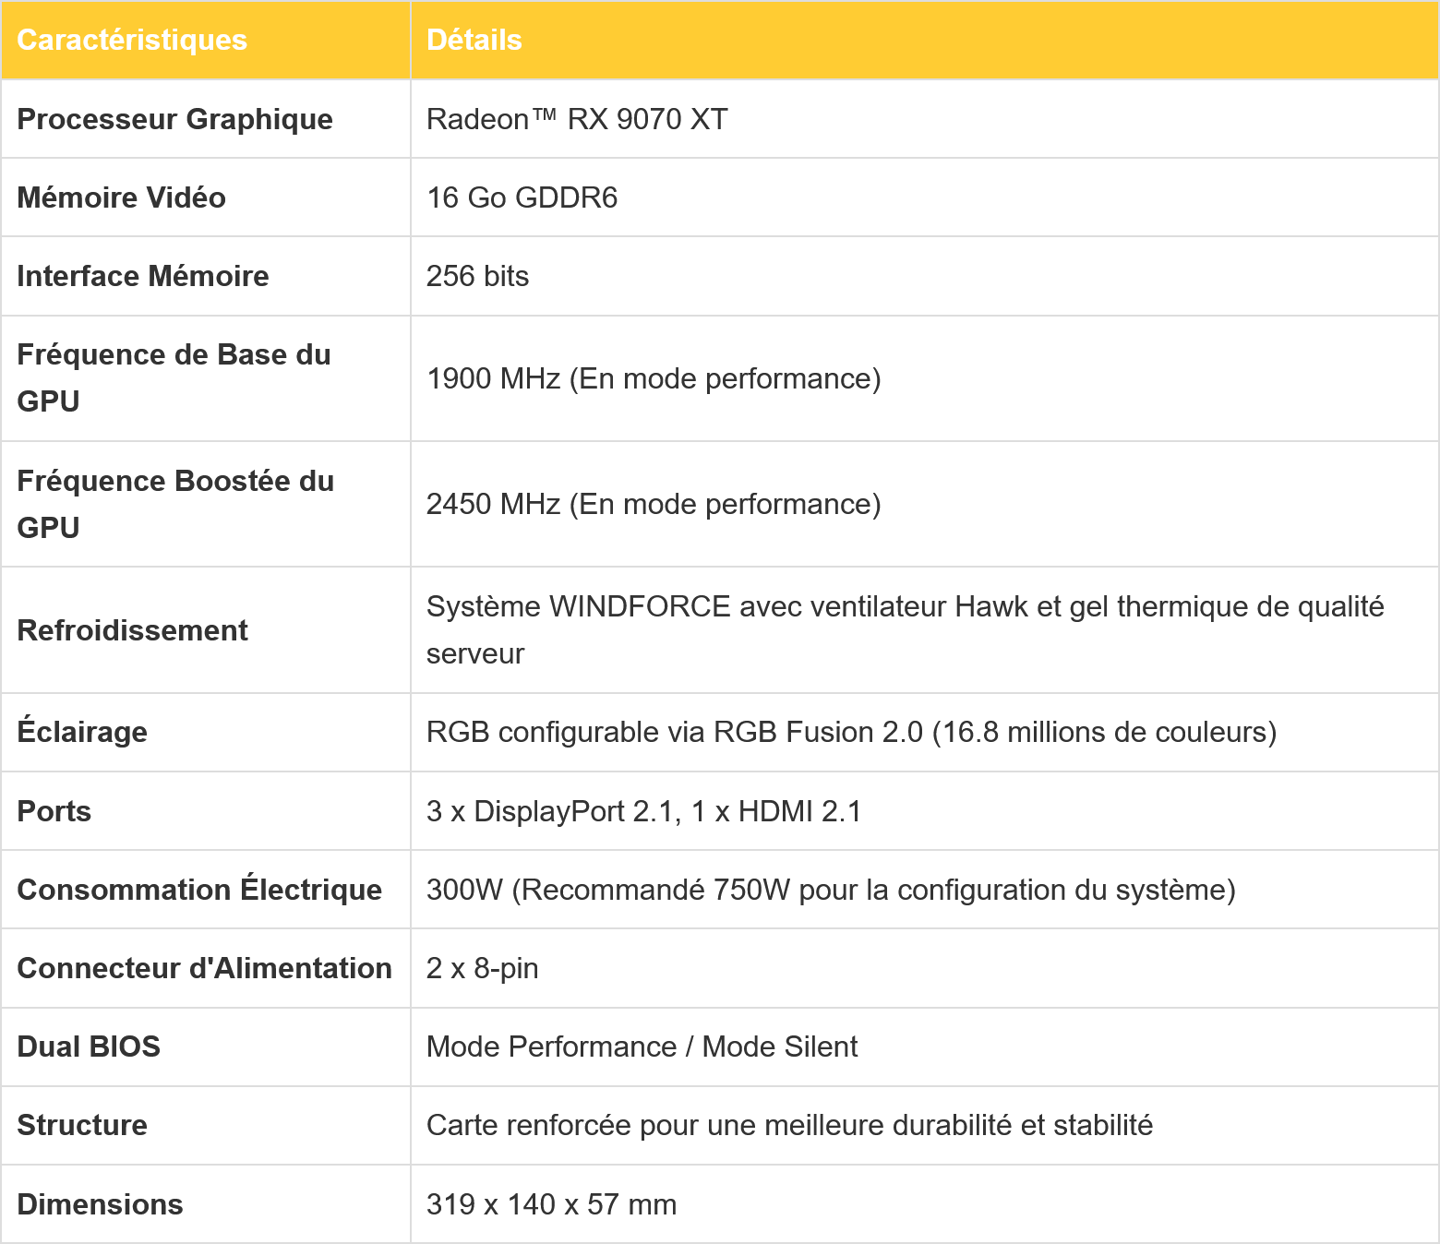Click the 2 x 8-pin connector value

(x=483, y=968)
